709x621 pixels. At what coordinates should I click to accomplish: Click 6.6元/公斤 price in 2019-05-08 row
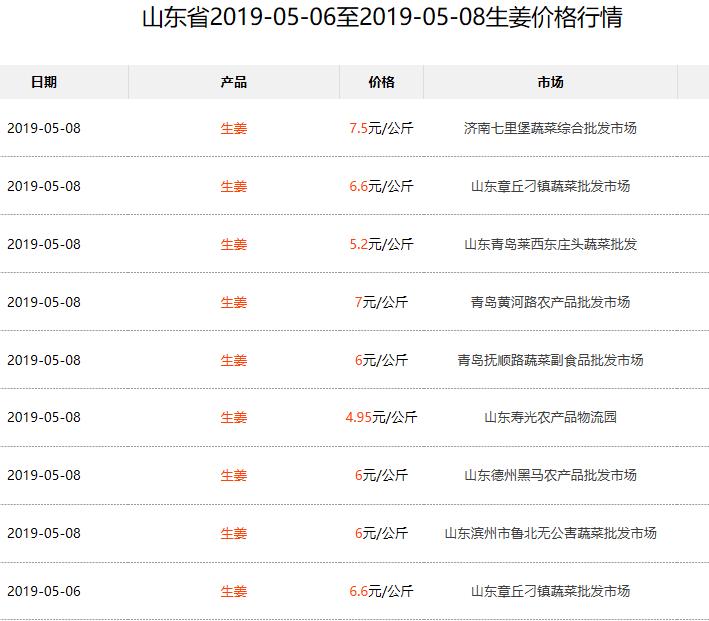pyautogui.click(x=381, y=186)
